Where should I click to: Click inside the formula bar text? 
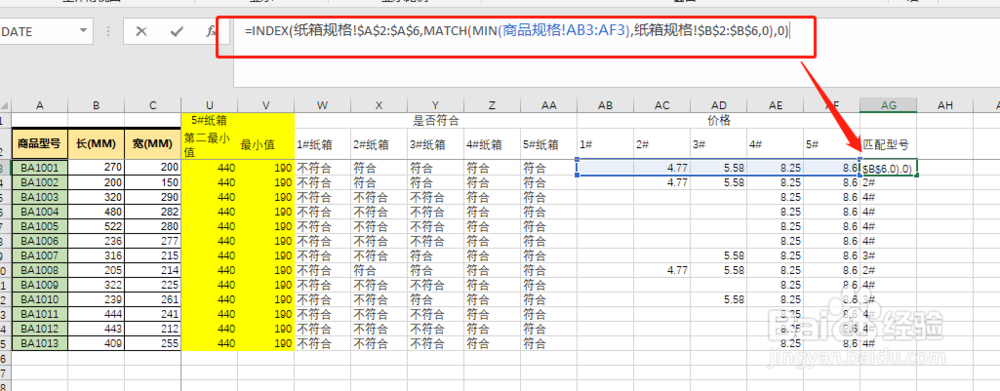click(x=518, y=31)
